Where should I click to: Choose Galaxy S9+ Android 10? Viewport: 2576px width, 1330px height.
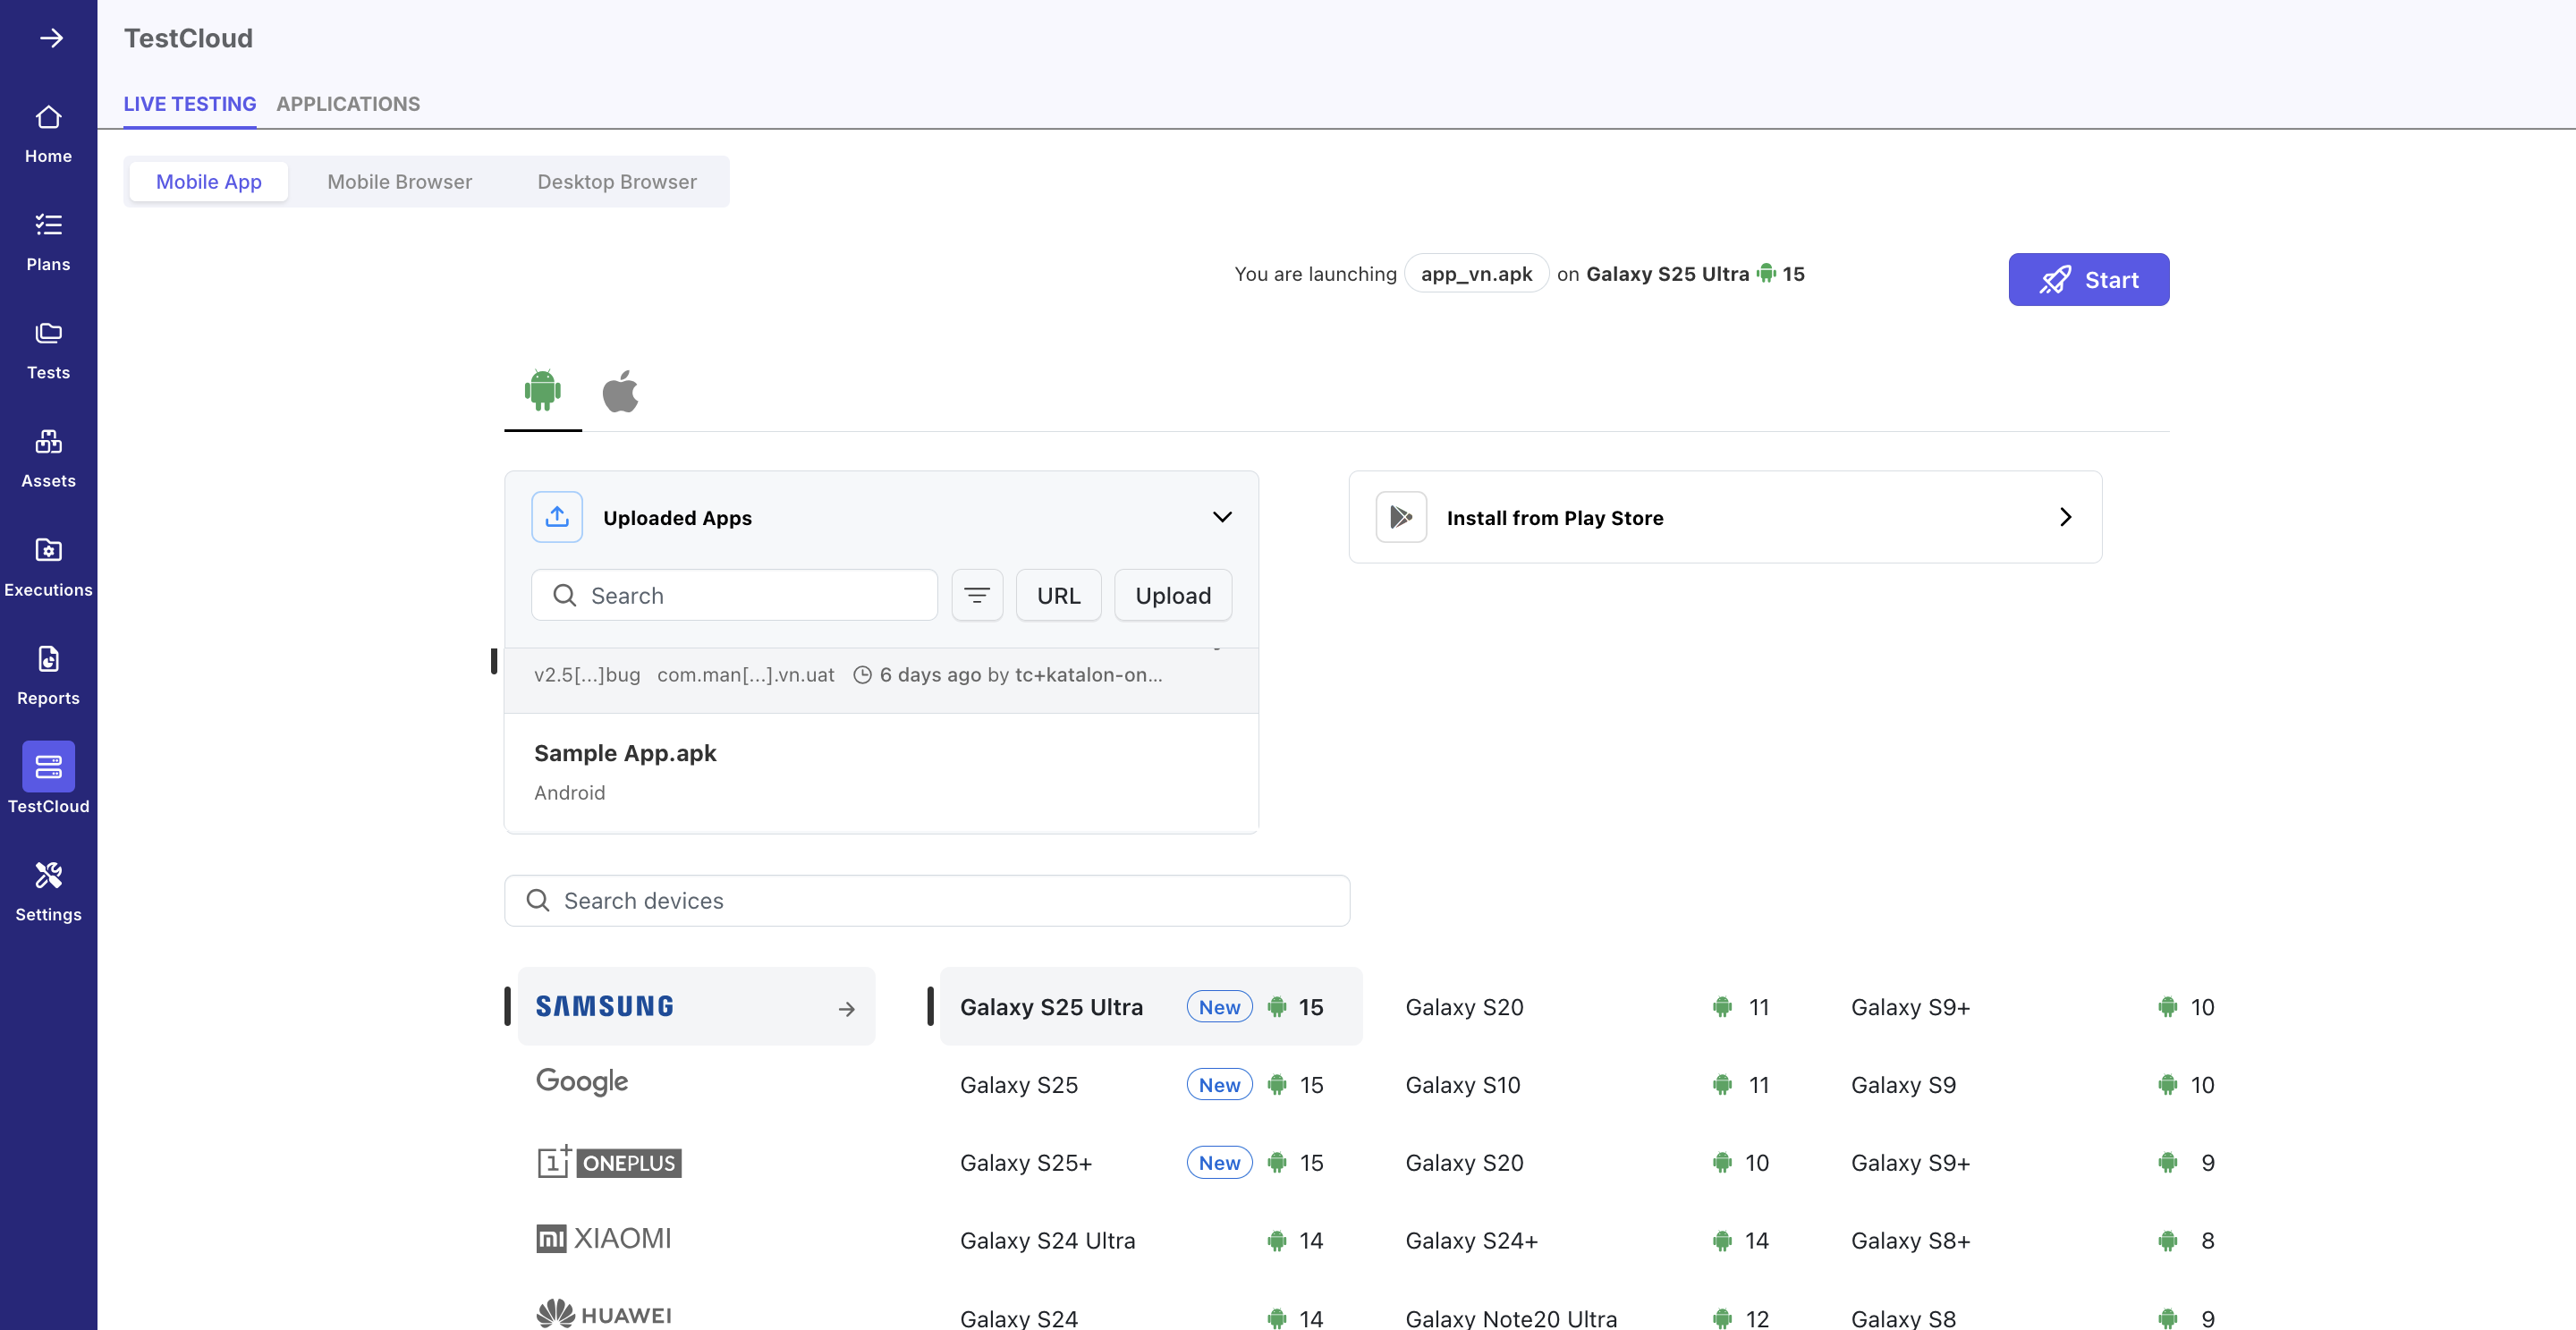tap(2042, 1006)
